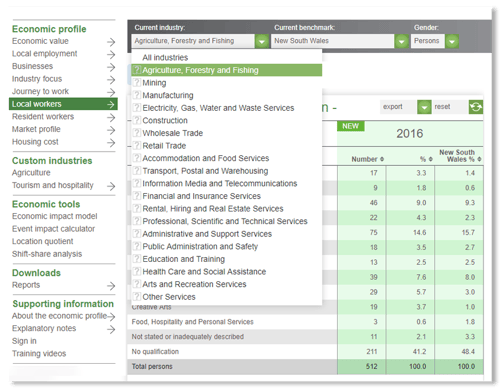
Task: Select Public Administration and Safety
Action: tap(200, 246)
